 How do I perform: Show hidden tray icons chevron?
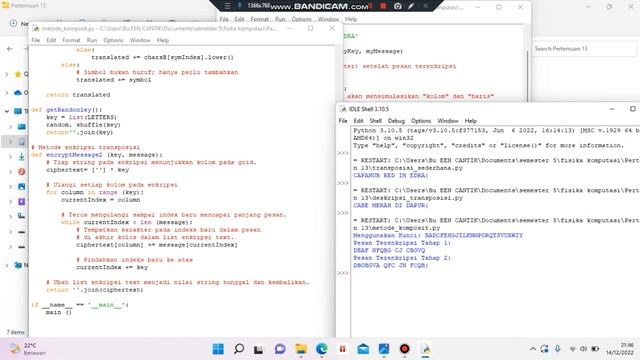click(x=533, y=349)
